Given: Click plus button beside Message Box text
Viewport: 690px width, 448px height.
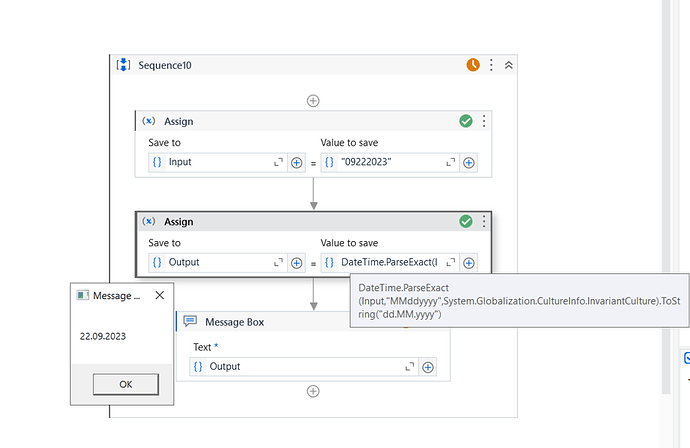Looking at the screenshot, I should tap(428, 367).
